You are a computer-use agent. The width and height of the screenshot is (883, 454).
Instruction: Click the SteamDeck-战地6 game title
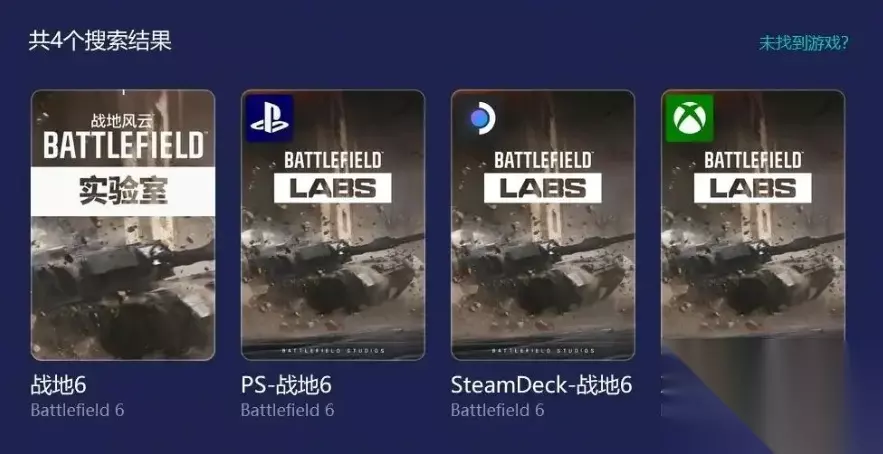click(541, 385)
